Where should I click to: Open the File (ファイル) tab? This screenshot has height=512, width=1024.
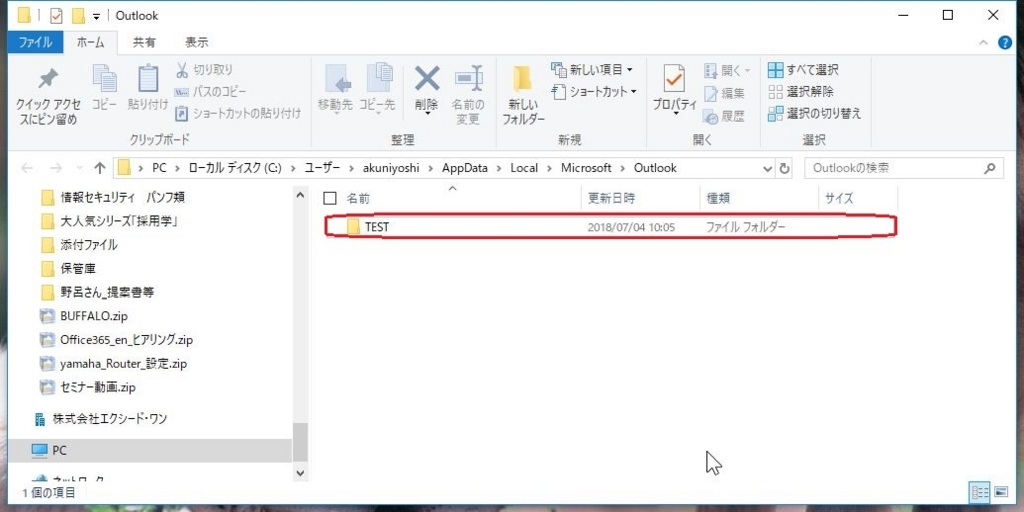[35, 42]
